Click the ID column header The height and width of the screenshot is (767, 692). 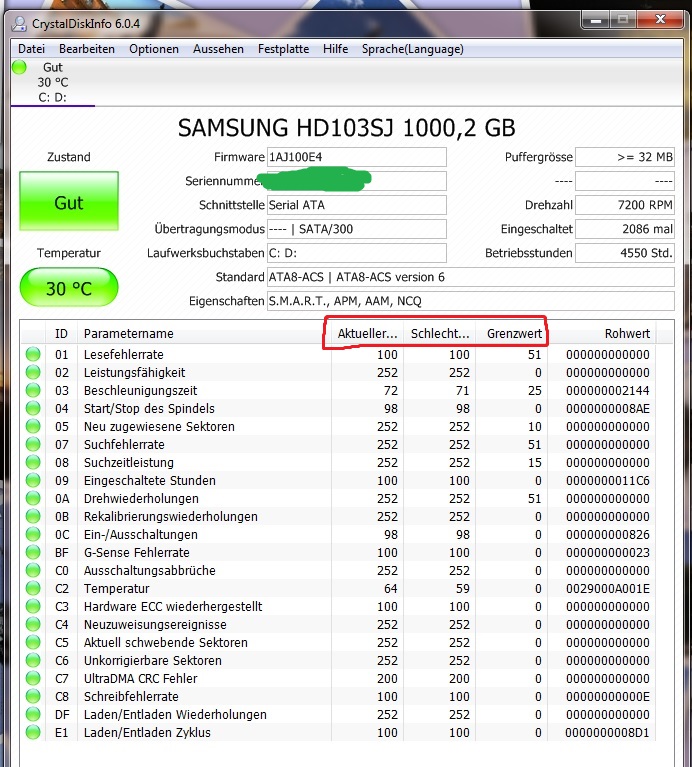61,334
